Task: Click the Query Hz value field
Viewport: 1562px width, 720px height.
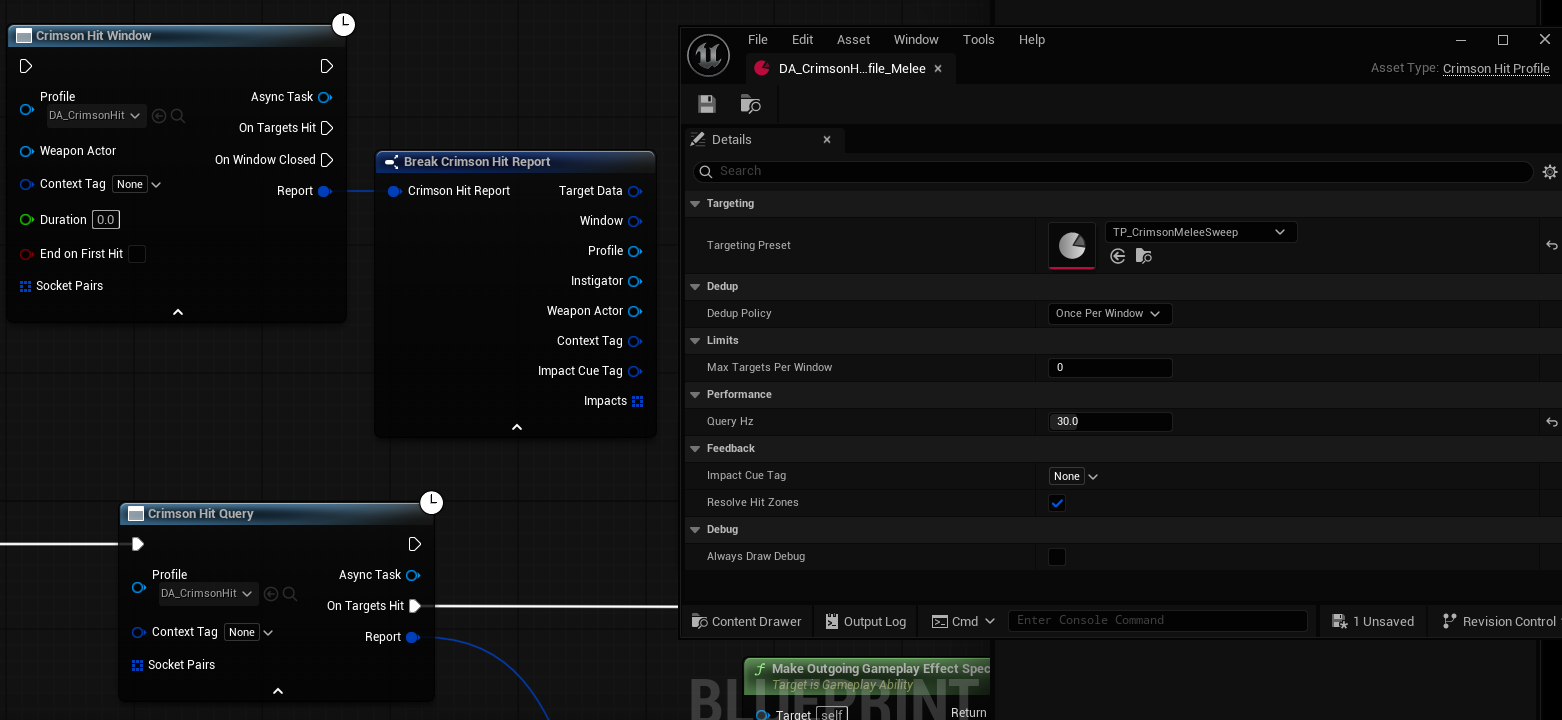Action: pyautogui.click(x=1110, y=422)
